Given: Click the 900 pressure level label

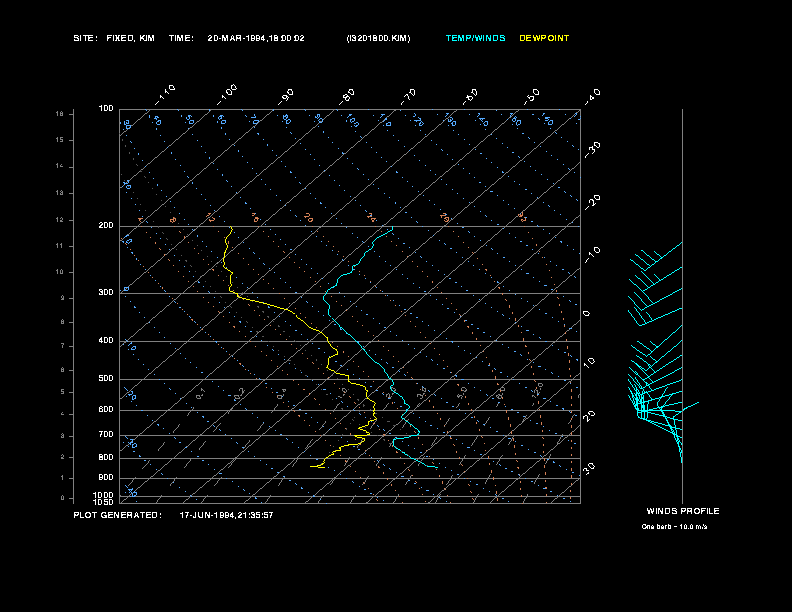Looking at the screenshot, I should [x=106, y=478].
